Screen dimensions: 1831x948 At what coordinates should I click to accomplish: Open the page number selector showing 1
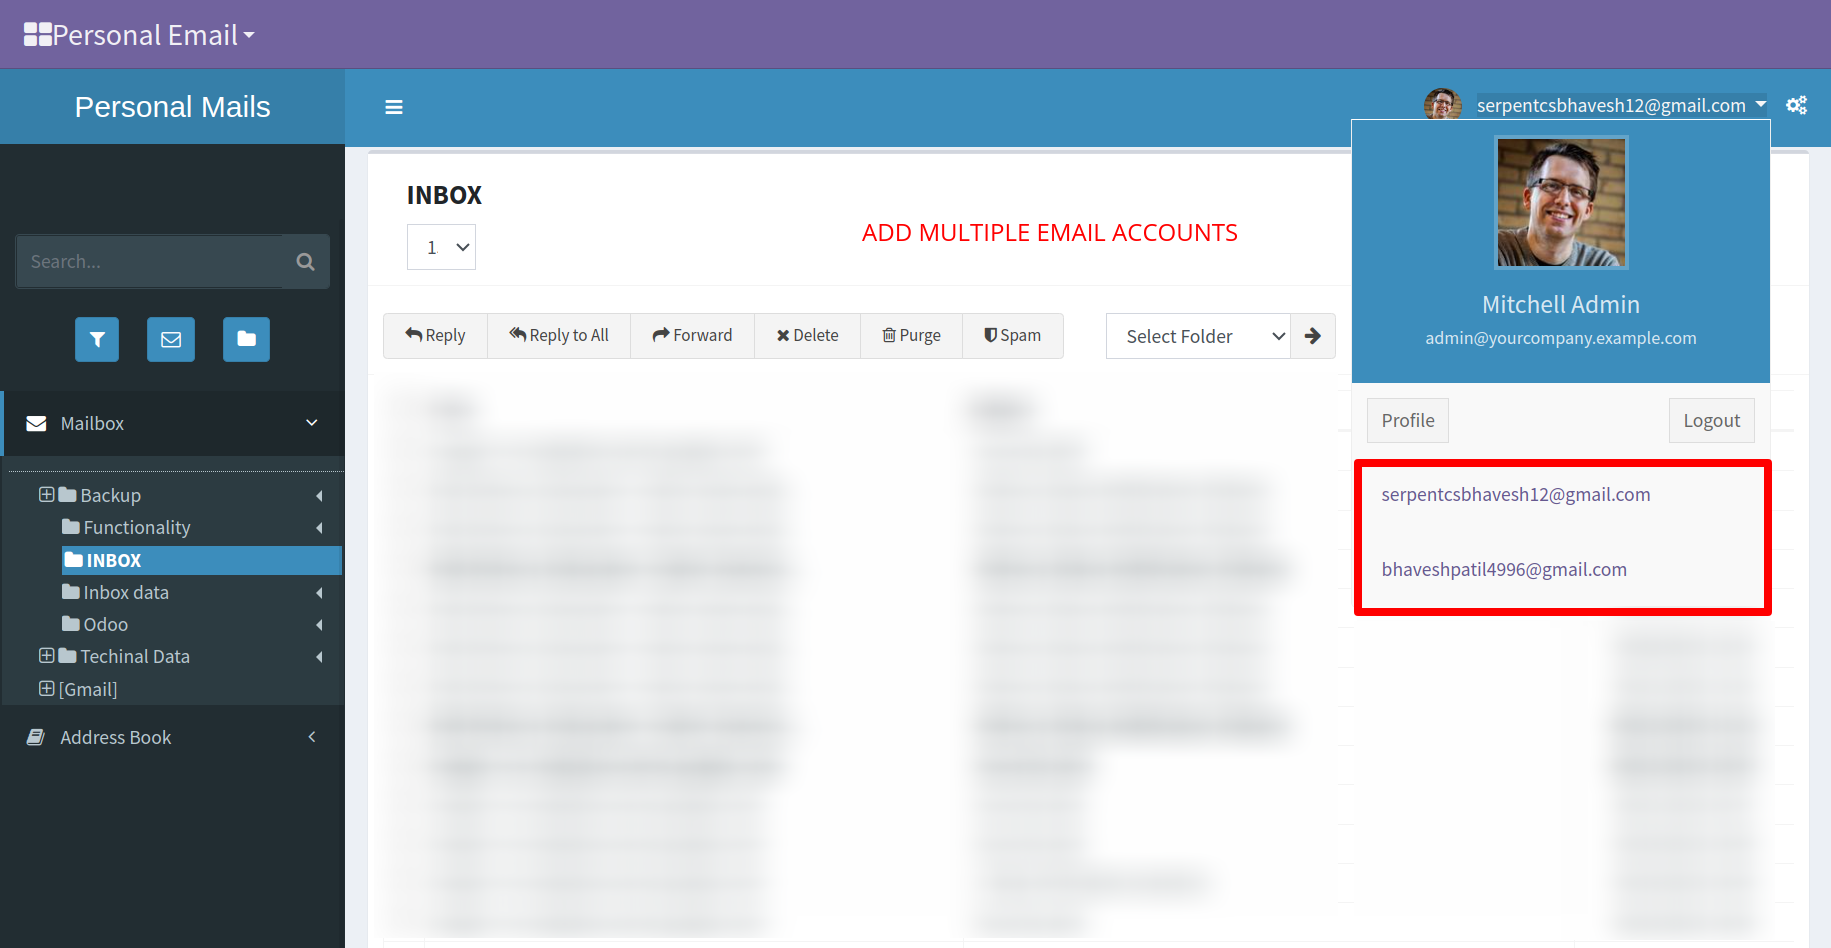[x=441, y=246]
